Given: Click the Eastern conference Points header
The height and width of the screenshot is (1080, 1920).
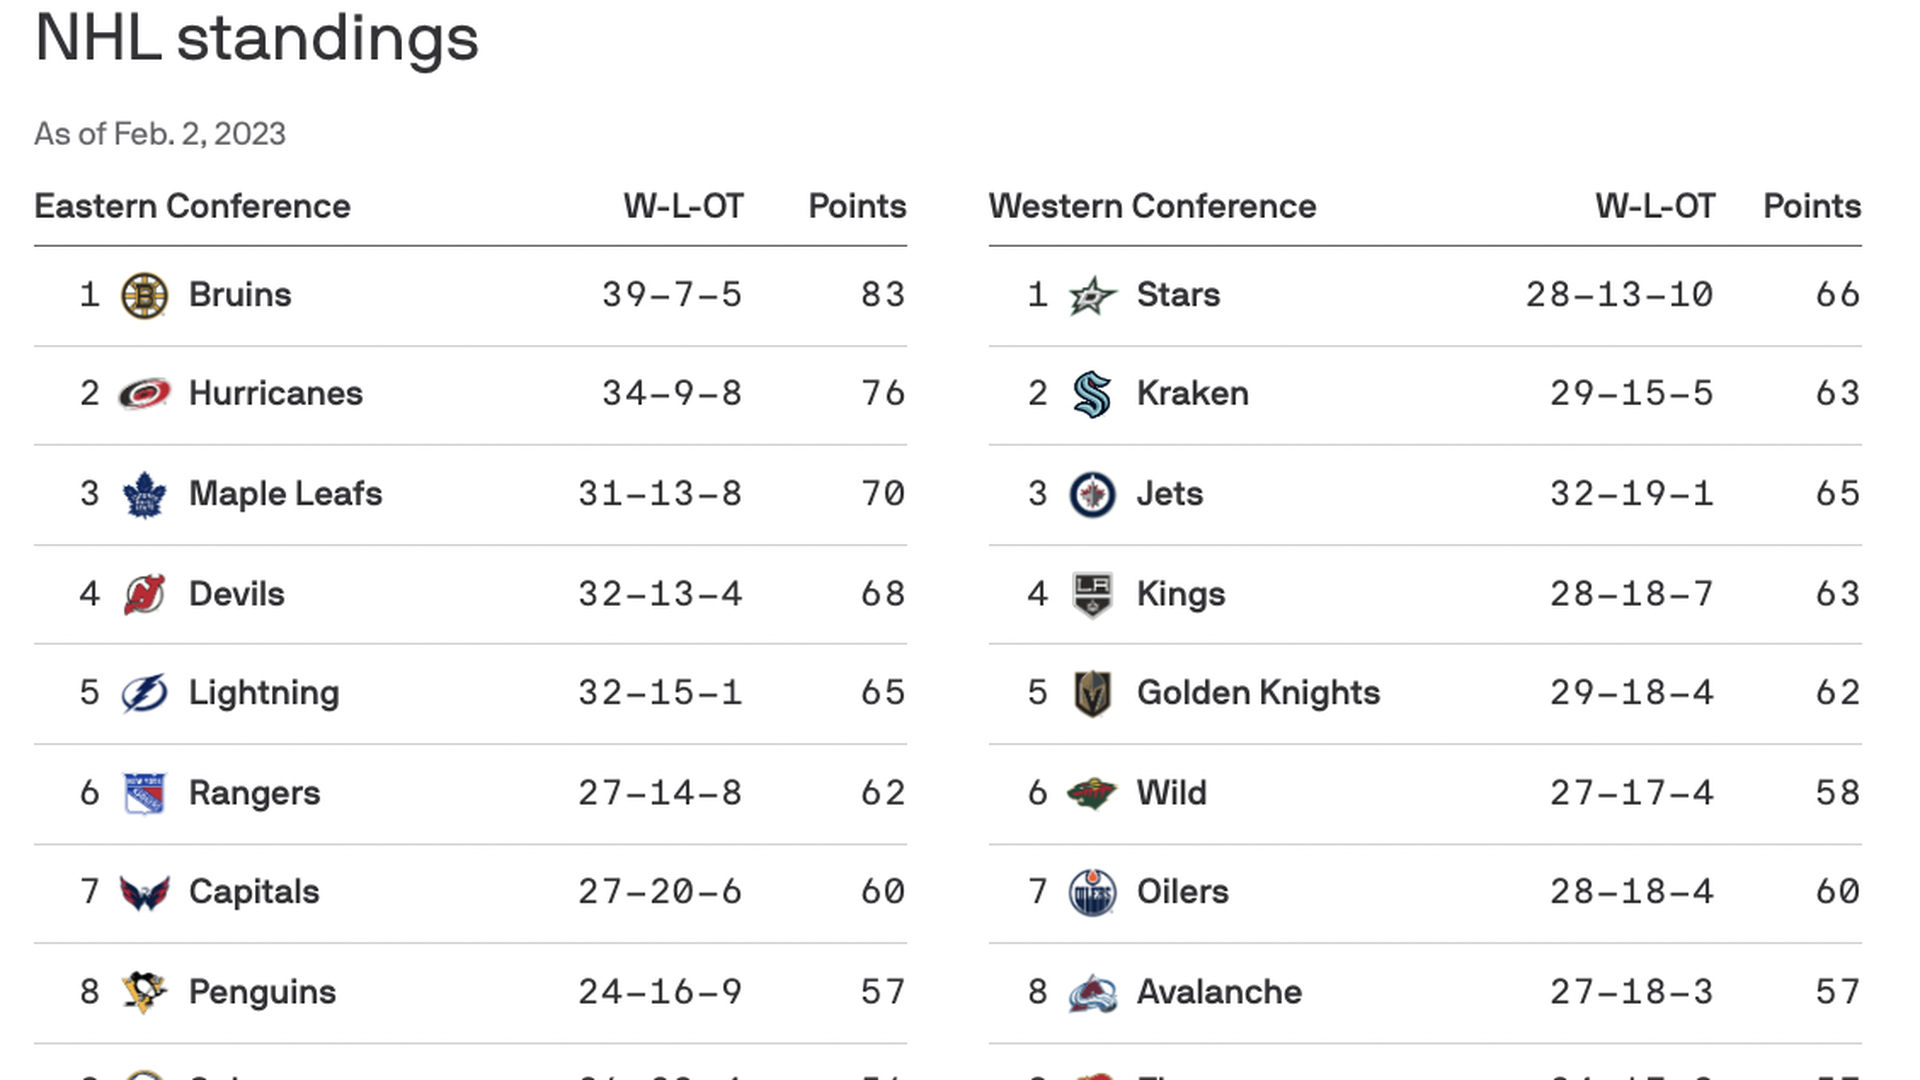Looking at the screenshot, I should point(857,206).
